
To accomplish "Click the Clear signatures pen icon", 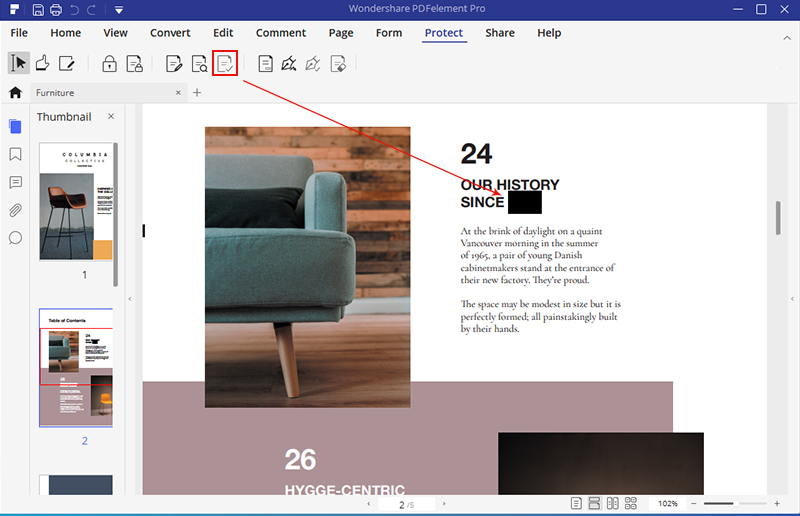I will pos(313,64).
